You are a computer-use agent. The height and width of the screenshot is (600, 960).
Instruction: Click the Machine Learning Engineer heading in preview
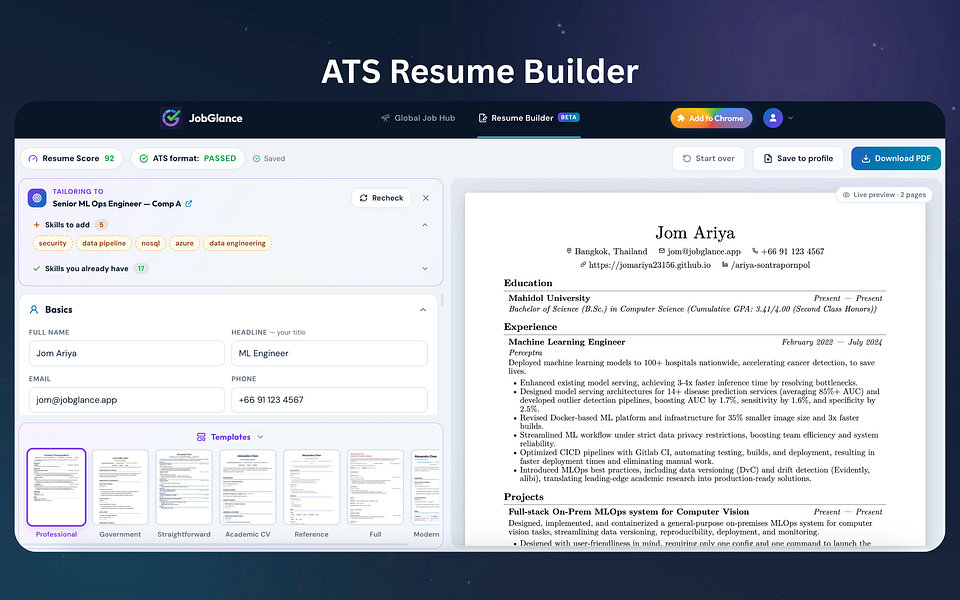(566, 342)
